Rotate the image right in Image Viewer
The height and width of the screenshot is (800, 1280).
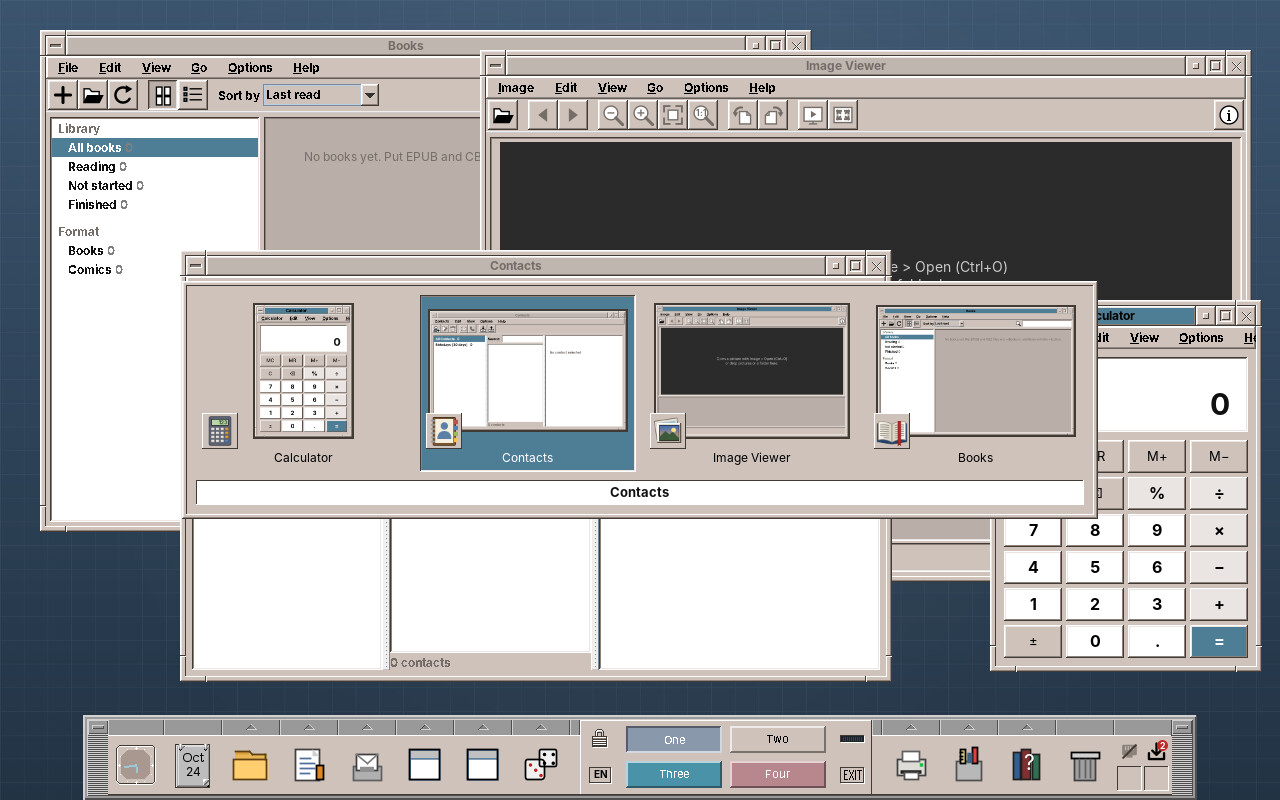pos(773,115)
